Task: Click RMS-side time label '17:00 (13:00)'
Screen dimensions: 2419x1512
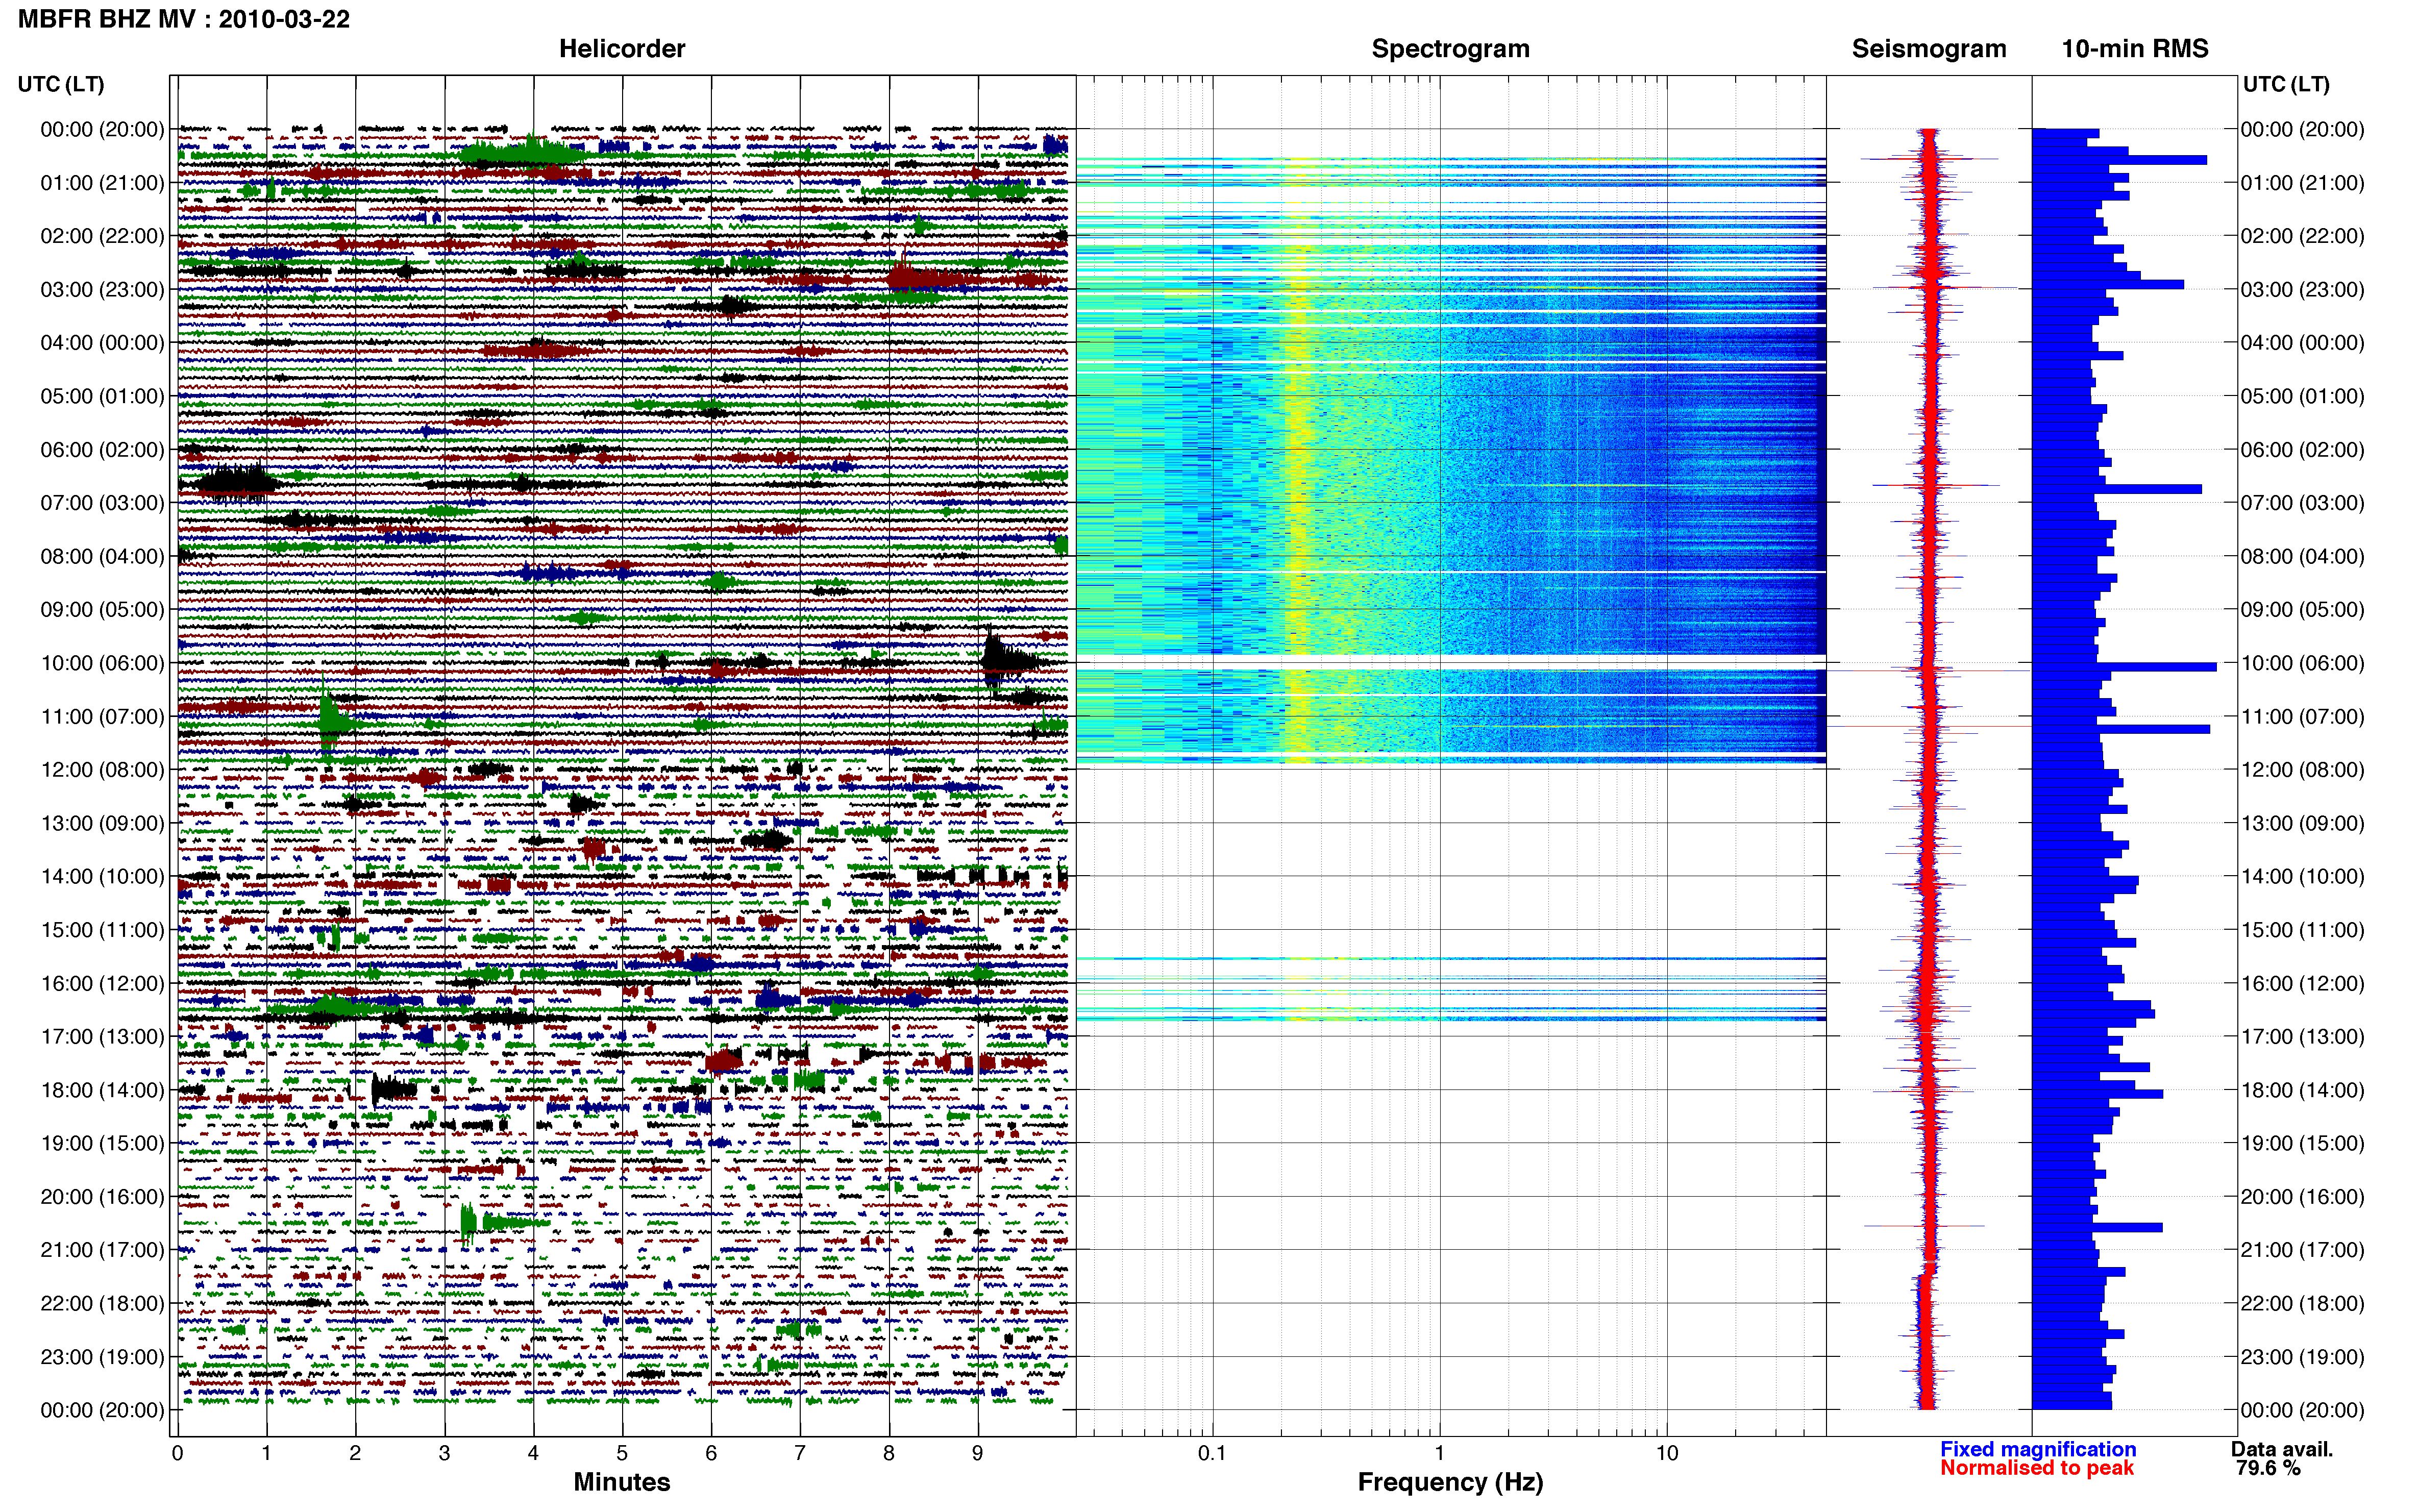Action: 2302,1037
